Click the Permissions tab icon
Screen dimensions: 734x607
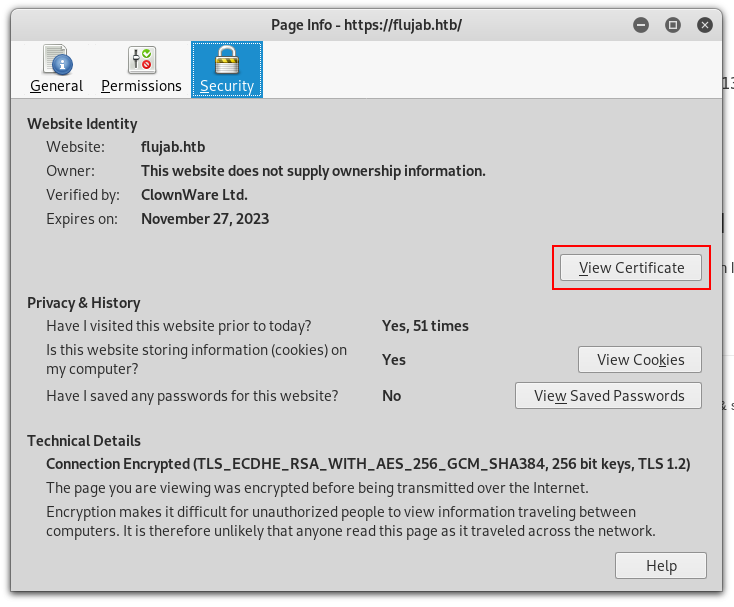point(142,59)
